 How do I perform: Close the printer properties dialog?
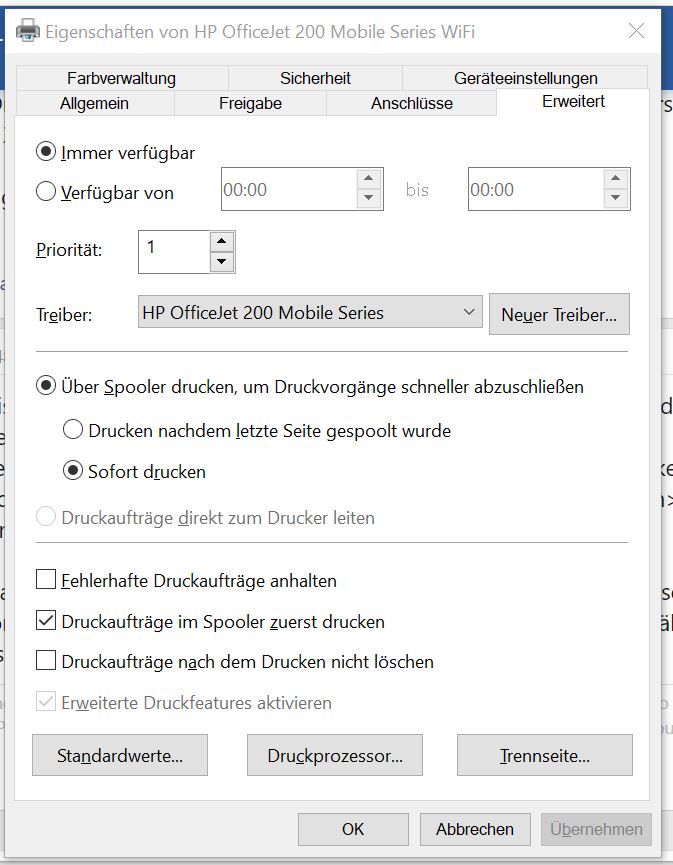pos(636,31)
